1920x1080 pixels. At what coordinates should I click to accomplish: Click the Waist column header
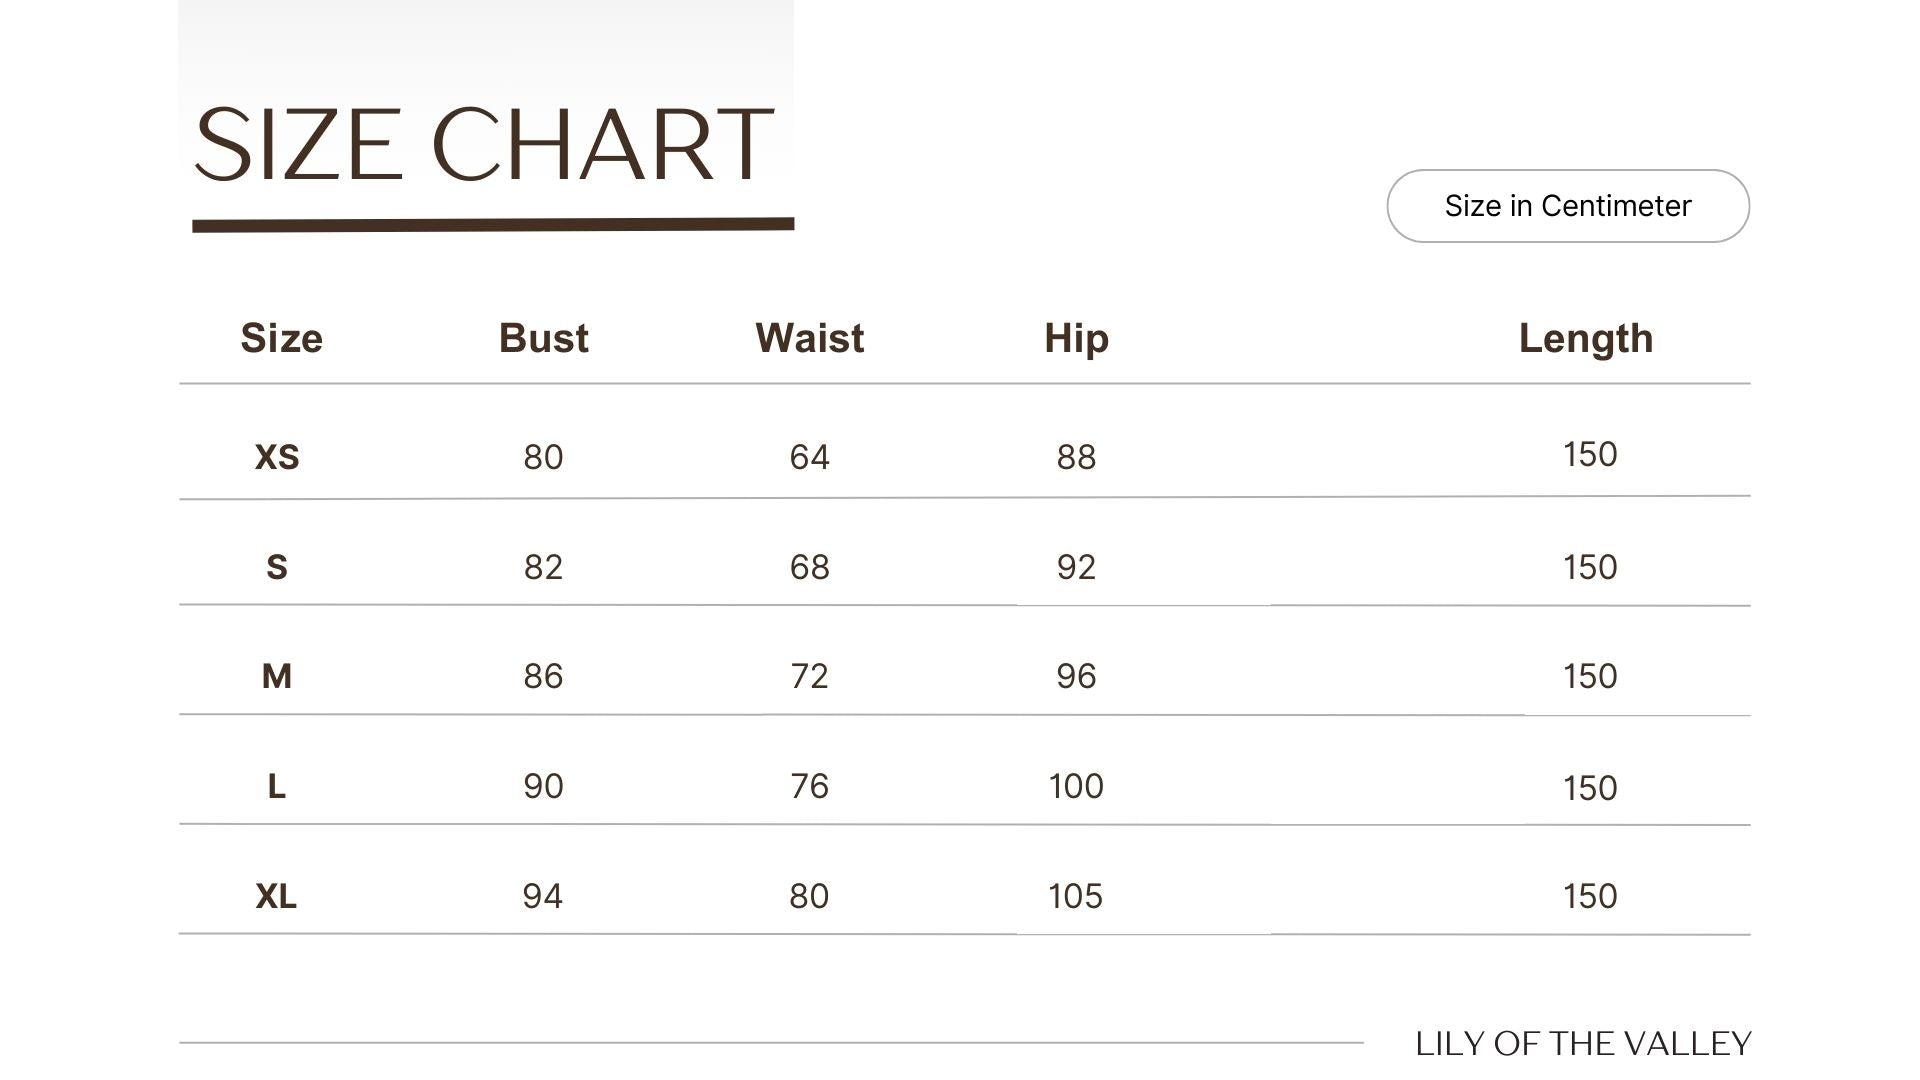[810, 338]
